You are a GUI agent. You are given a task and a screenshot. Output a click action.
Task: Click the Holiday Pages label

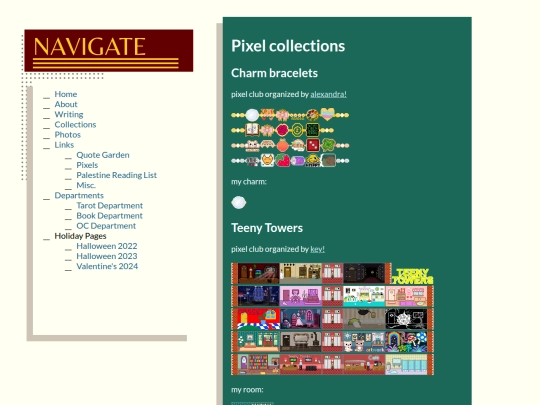pyautogui.click(x=80, y=236)
